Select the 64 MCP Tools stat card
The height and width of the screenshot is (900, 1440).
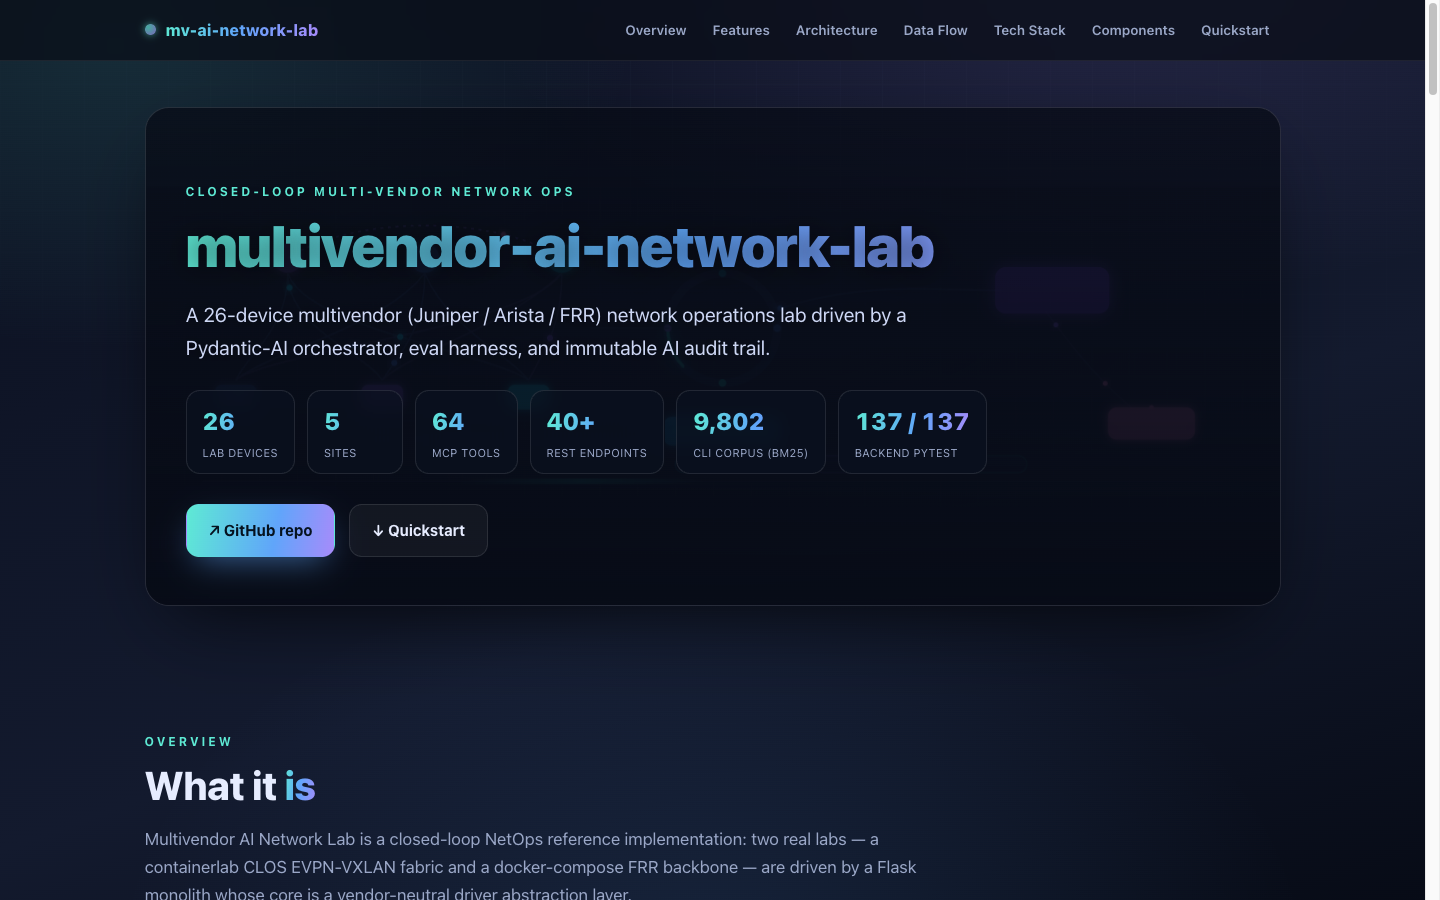coord(466,432)
